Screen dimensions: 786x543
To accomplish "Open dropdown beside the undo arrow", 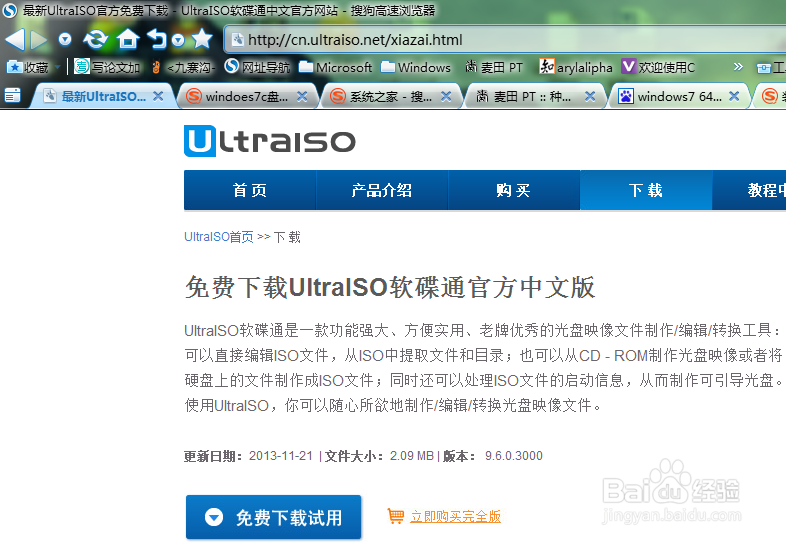I will coord(178,40).
